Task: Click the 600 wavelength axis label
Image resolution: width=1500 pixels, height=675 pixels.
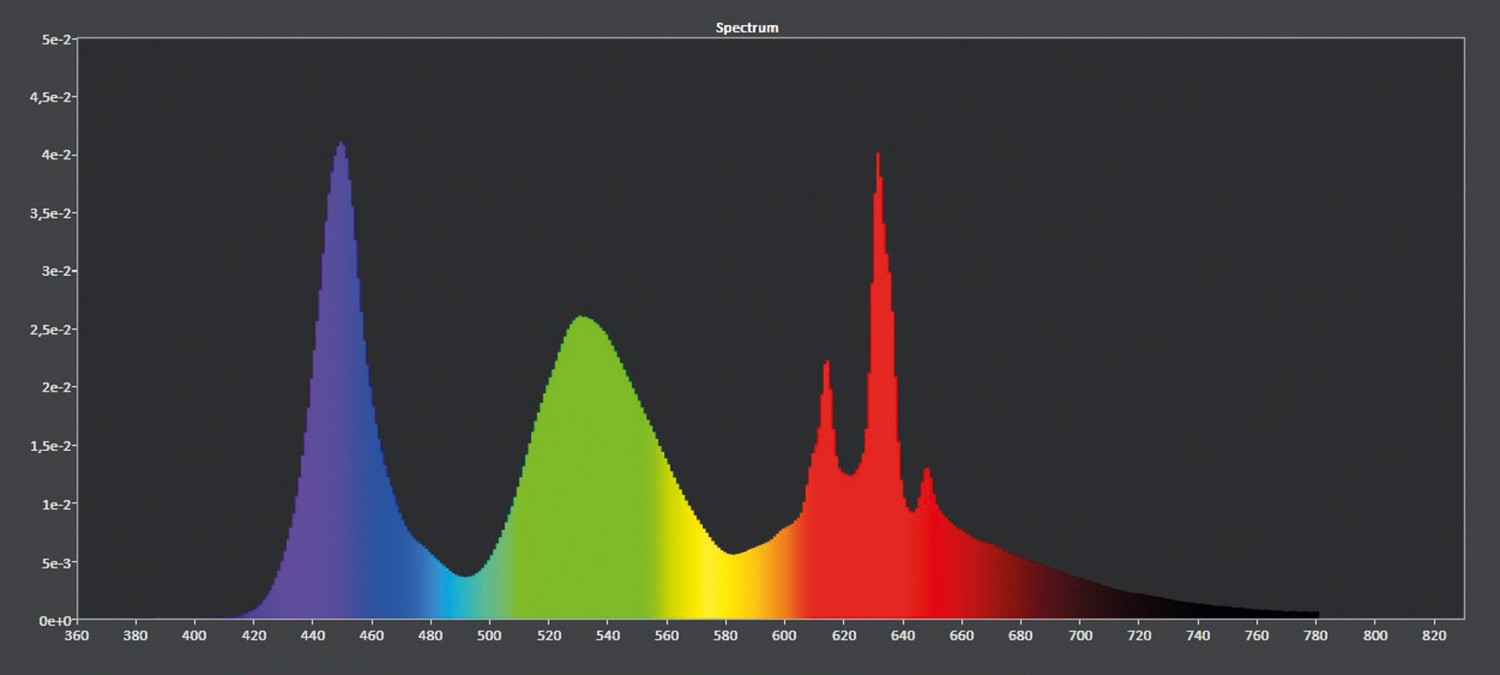Action: click(784, 635)
